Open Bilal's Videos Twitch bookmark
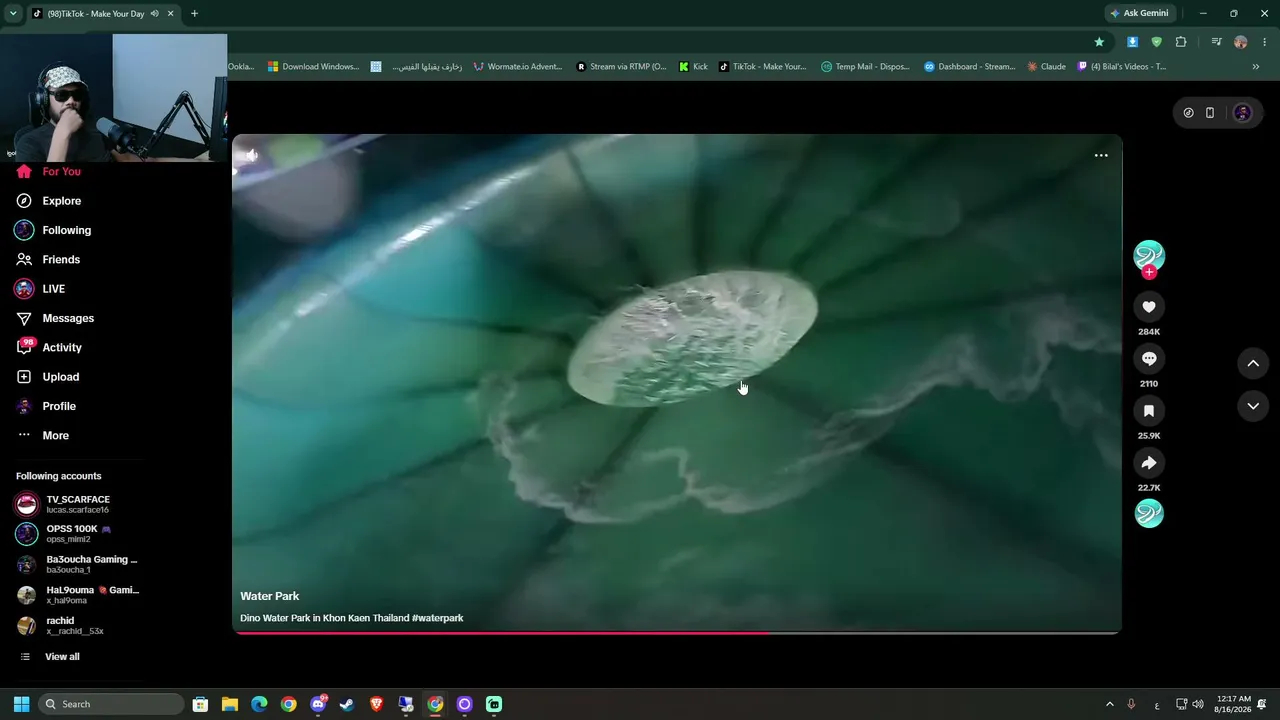 1122,67
